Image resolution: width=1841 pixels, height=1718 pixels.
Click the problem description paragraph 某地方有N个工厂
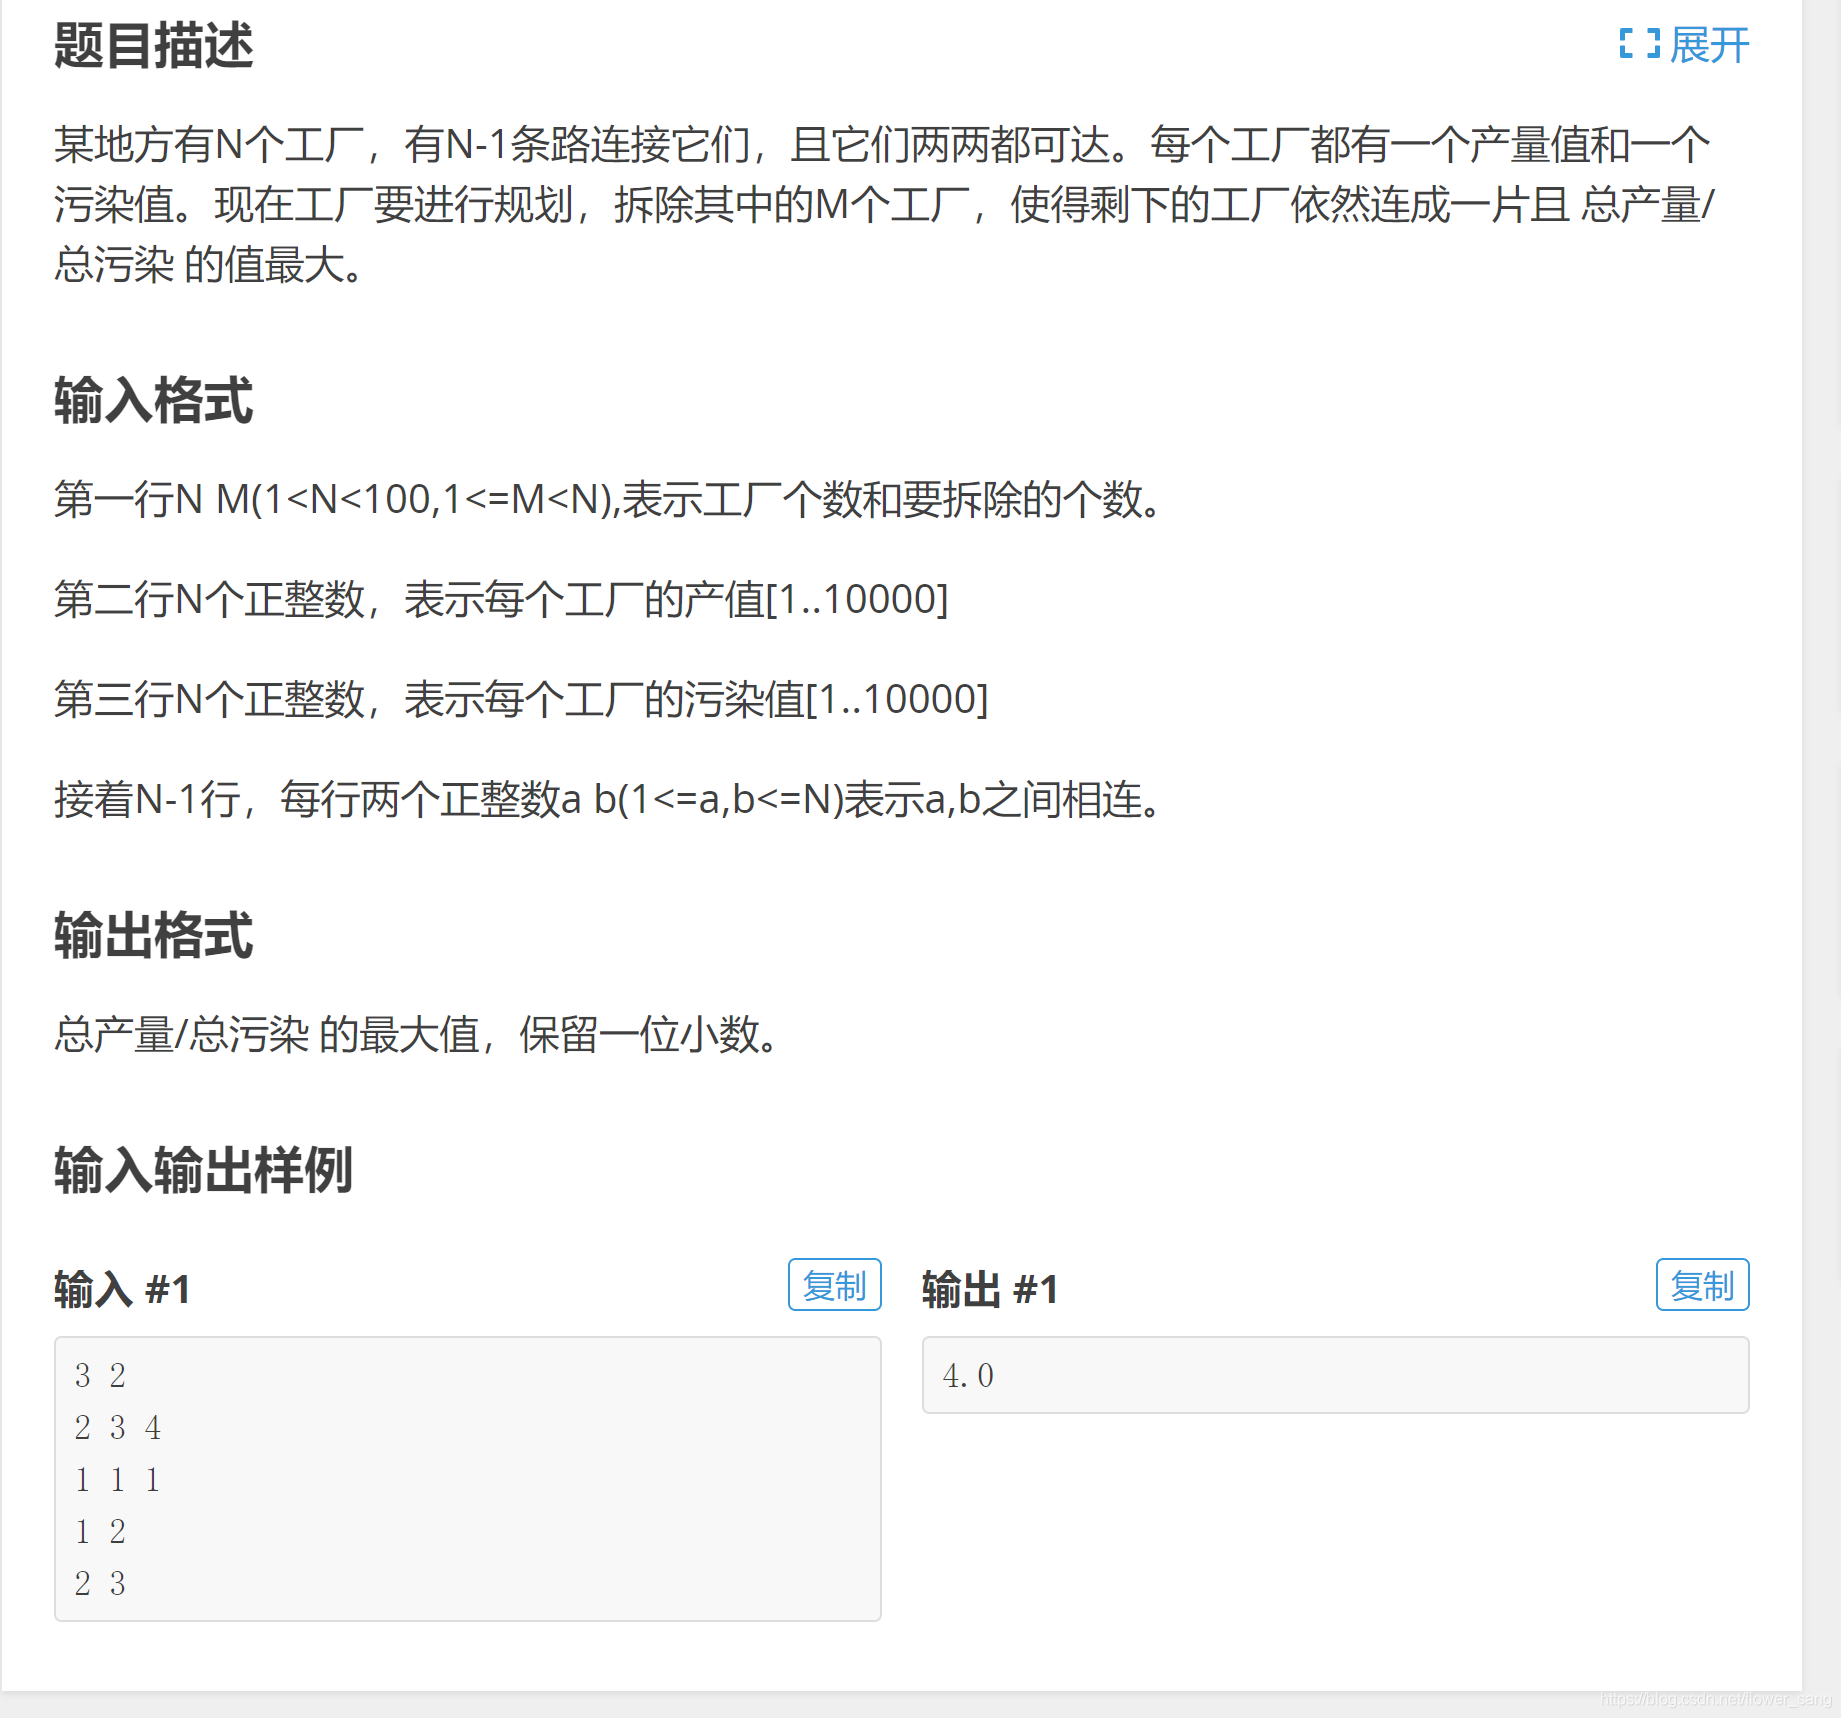[x=884, y=205]
